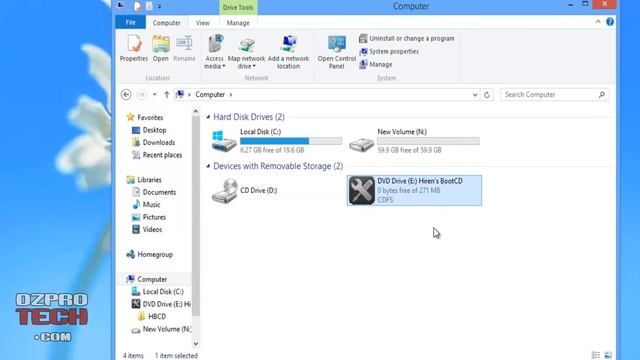640x360 pixels.
Task: Expand the address bar history dropdown
Action: 475,95
